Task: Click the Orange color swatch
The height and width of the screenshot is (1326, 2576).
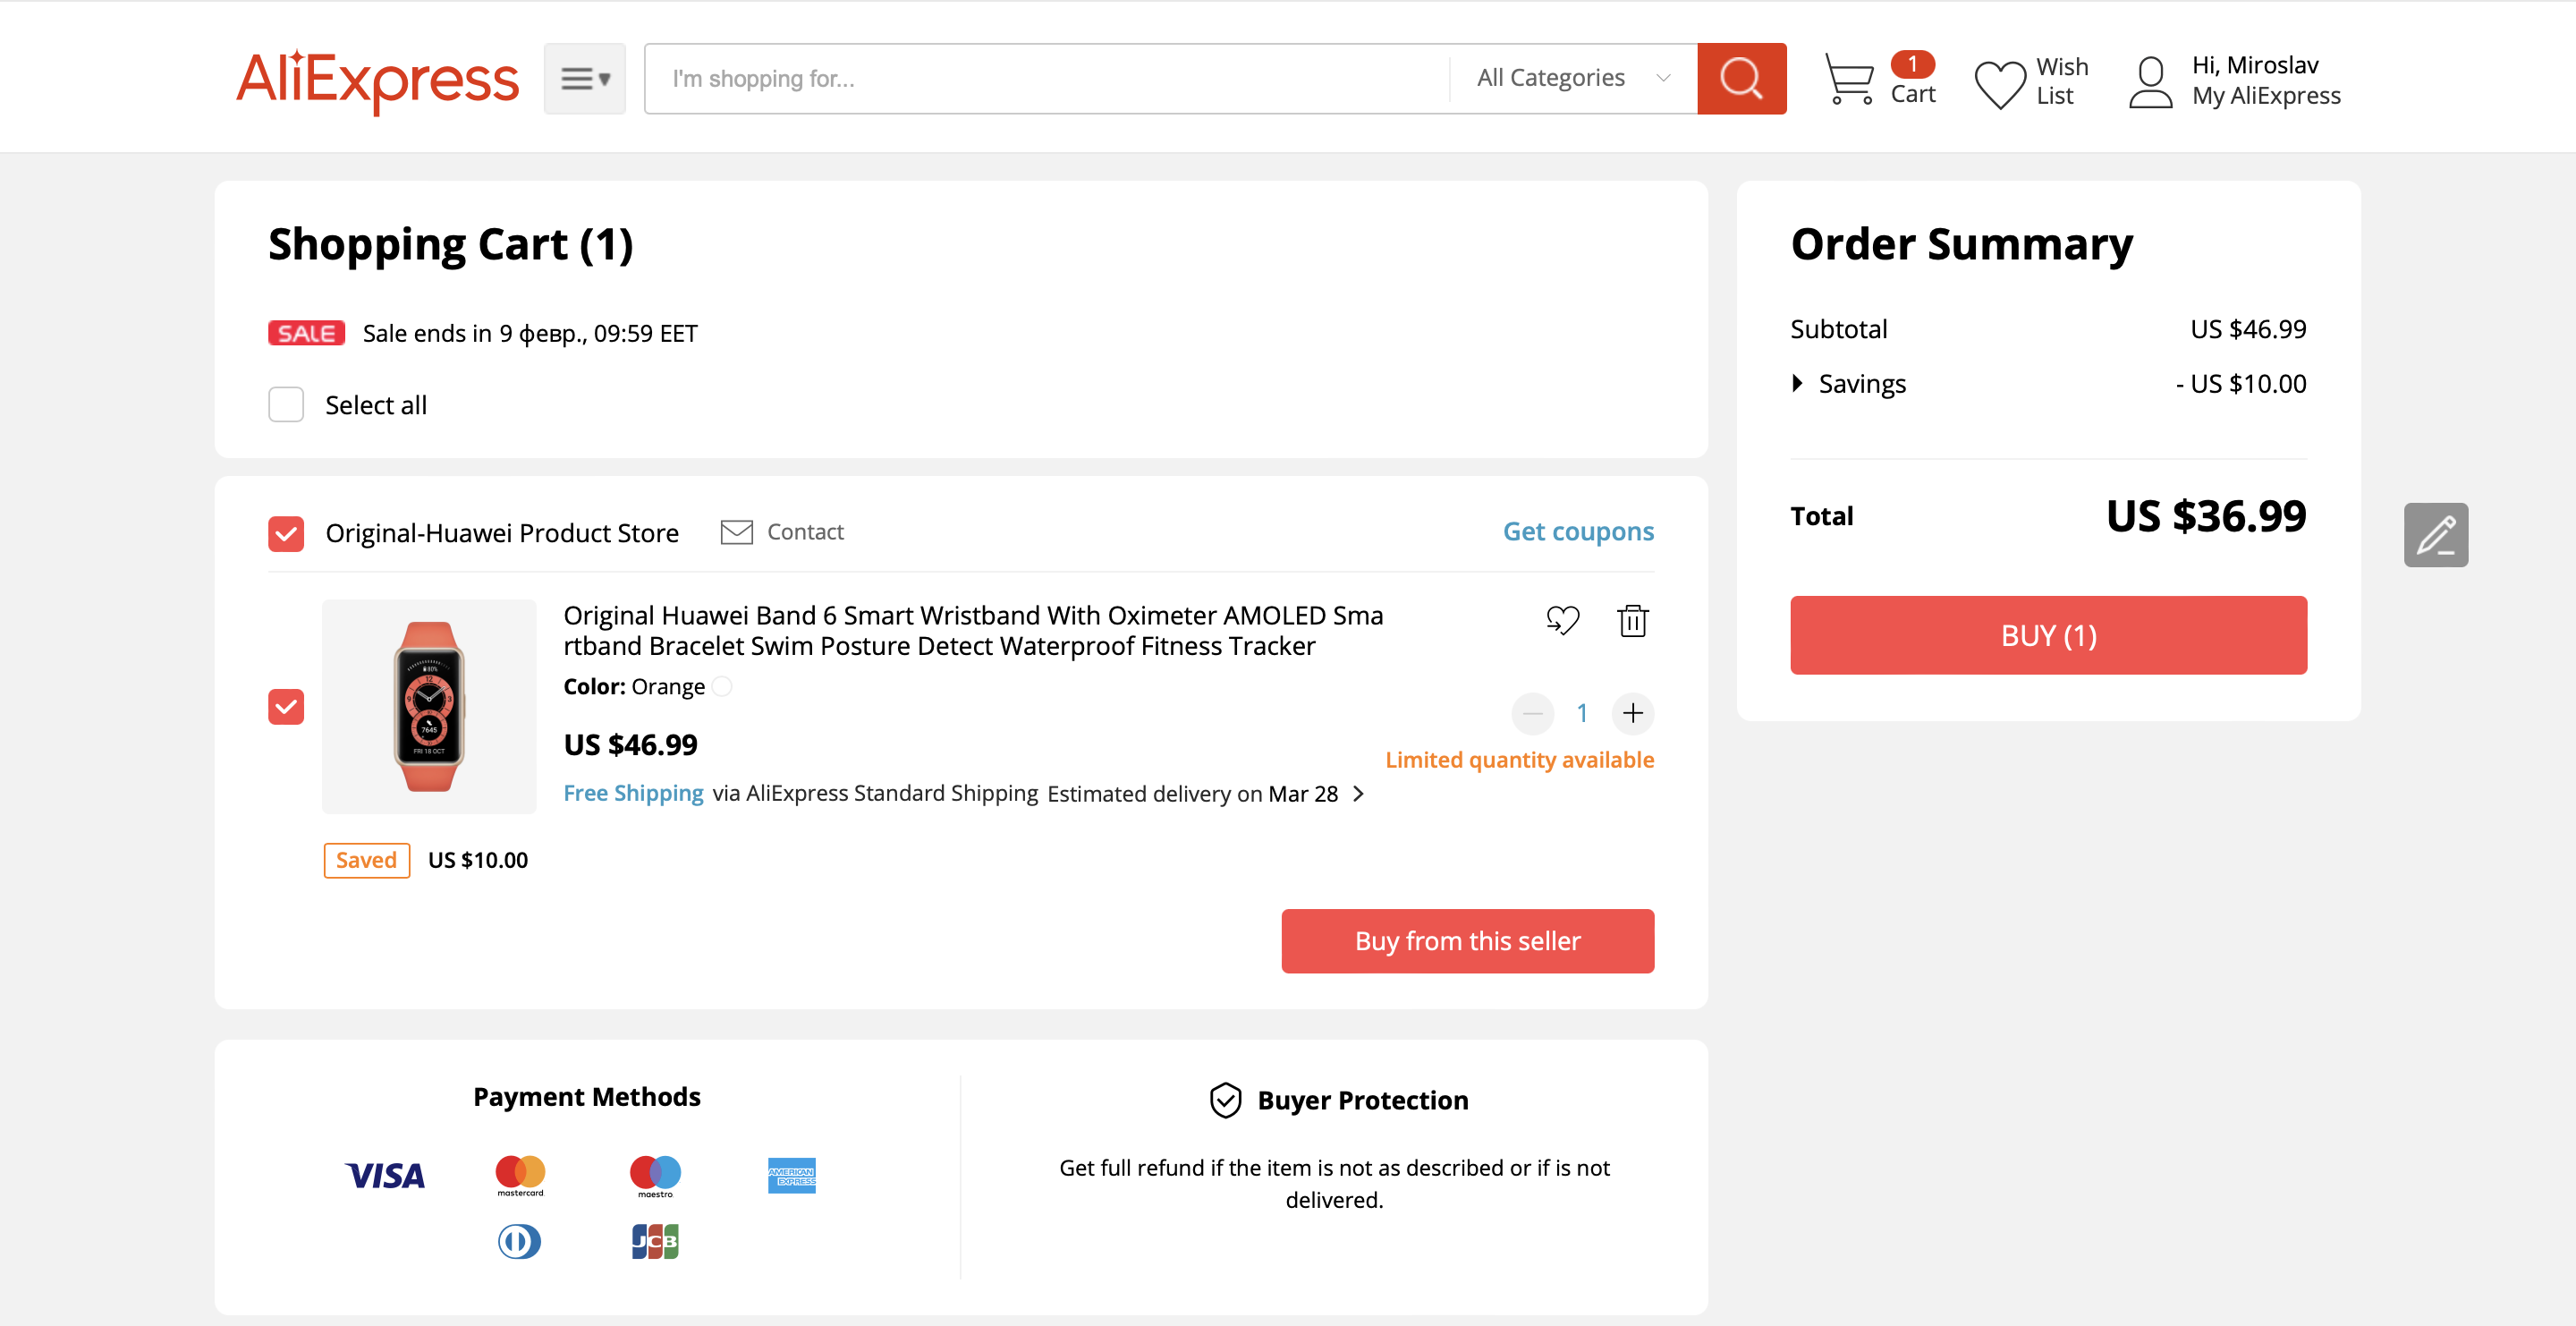Action: click(722, 686)
